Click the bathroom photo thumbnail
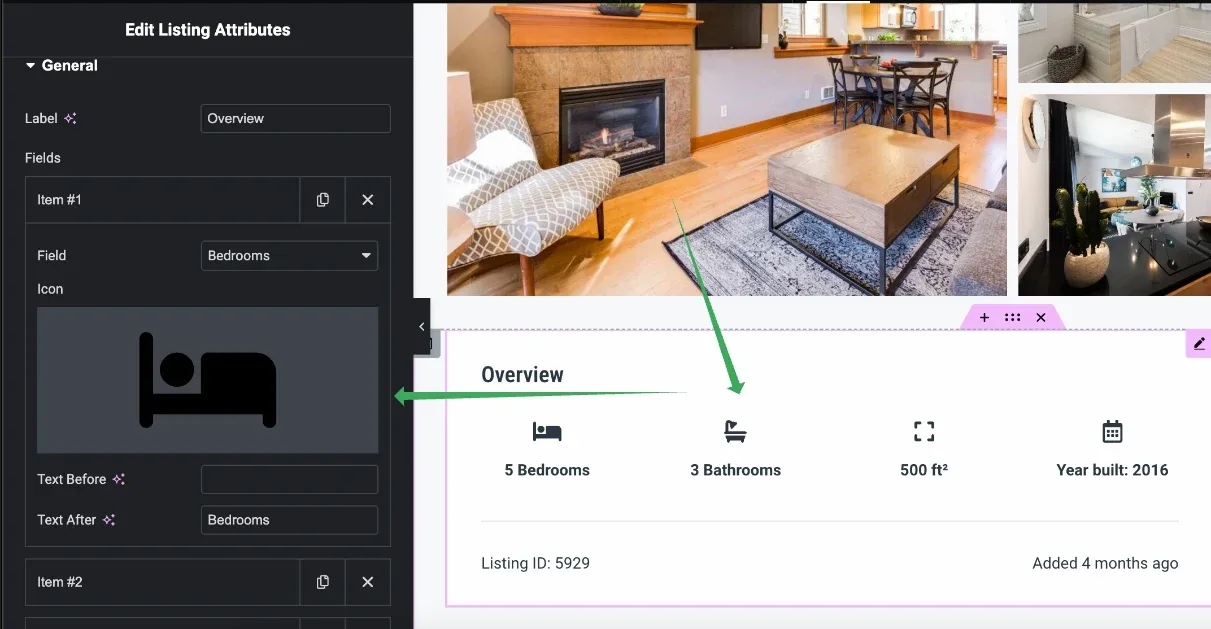1211x629 pixels. click(x=1114, y=42)
